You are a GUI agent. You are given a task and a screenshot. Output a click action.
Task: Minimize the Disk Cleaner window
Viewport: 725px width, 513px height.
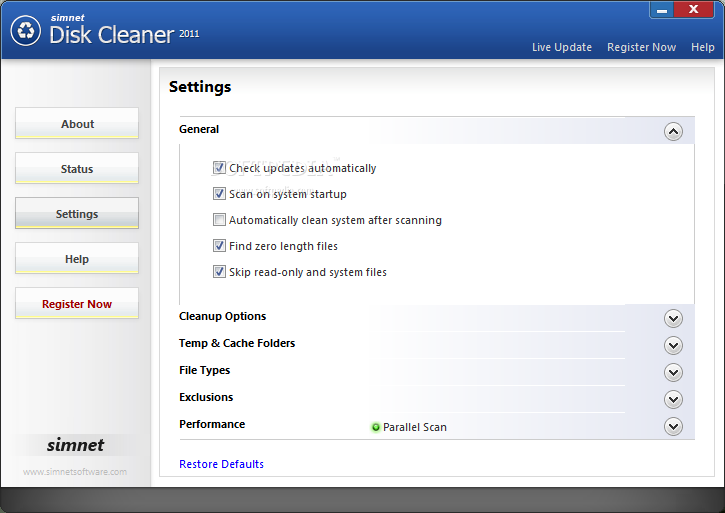[x=662, y=10]
